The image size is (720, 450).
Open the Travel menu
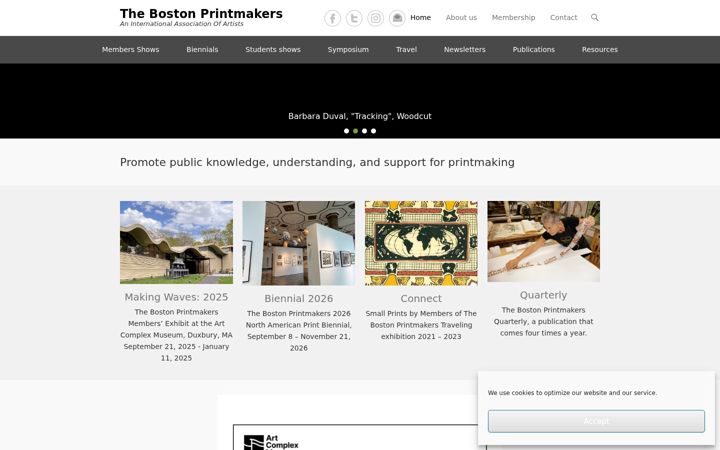tap(406, 50)
